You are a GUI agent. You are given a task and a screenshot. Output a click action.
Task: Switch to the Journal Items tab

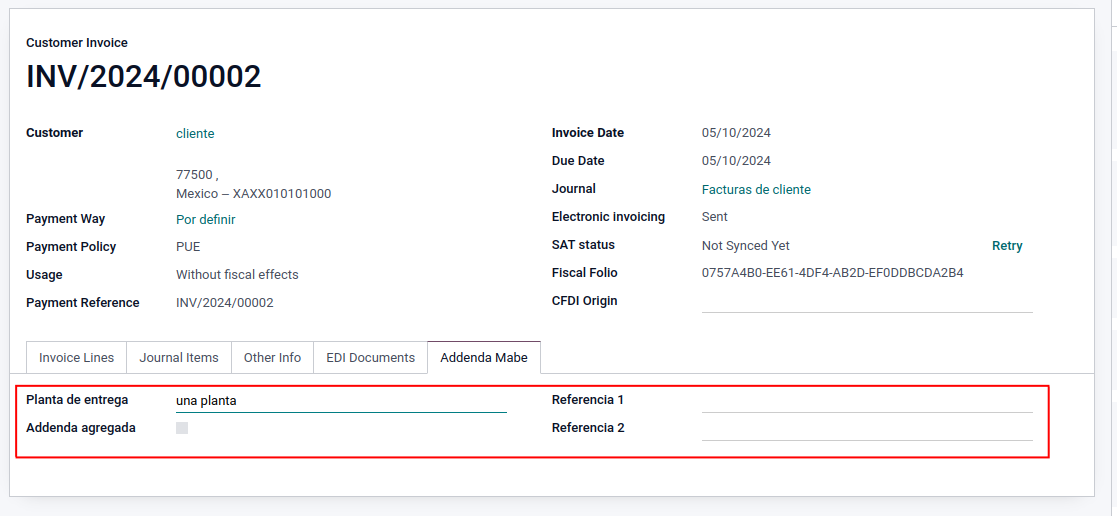(179, 357)
